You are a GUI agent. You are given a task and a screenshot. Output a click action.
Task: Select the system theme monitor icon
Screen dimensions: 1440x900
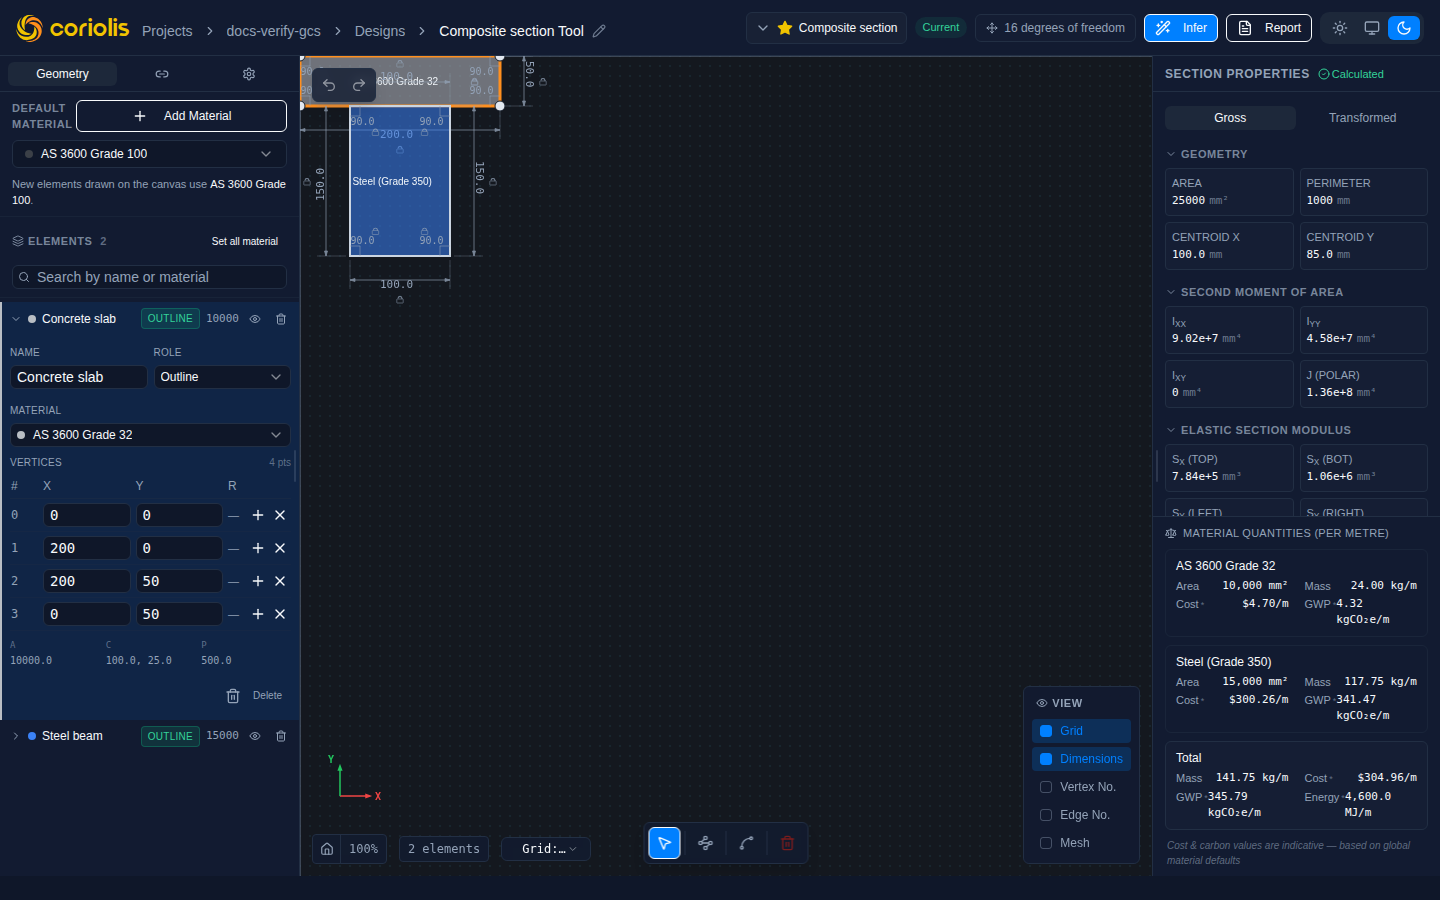[1372, 28]
